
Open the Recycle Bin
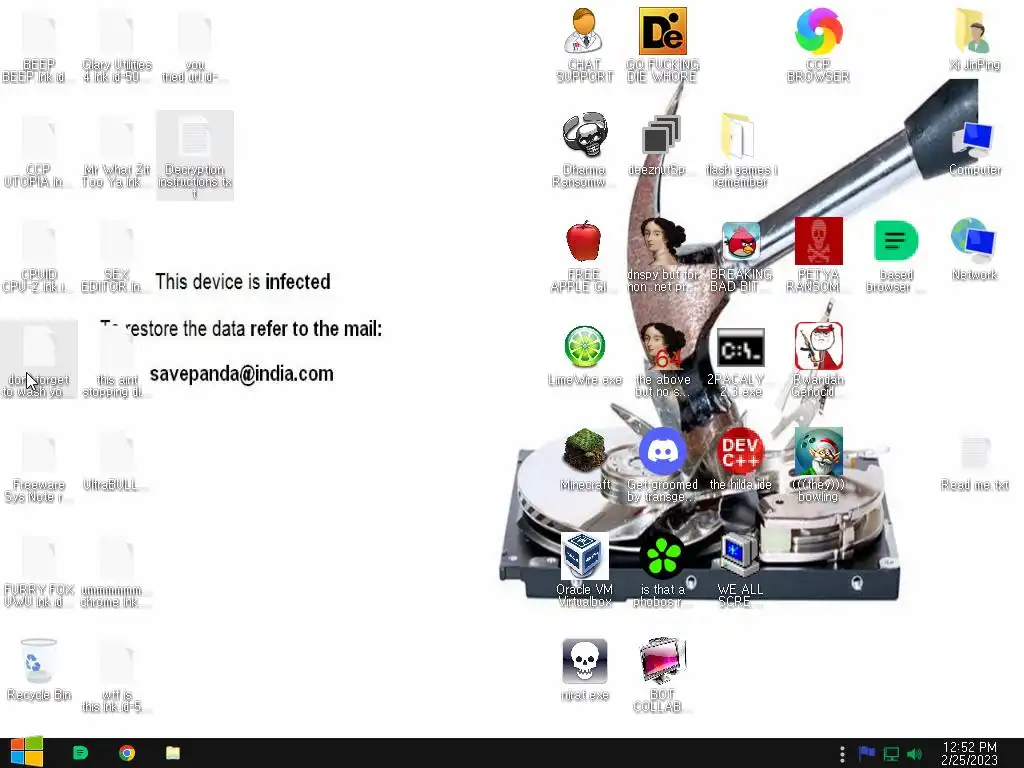click(39, 670)
